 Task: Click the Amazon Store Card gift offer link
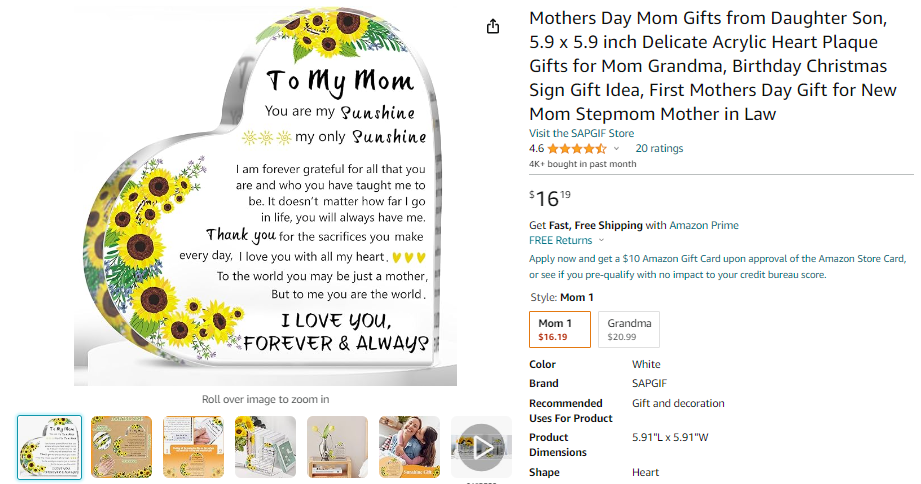[x=717, y=267]
